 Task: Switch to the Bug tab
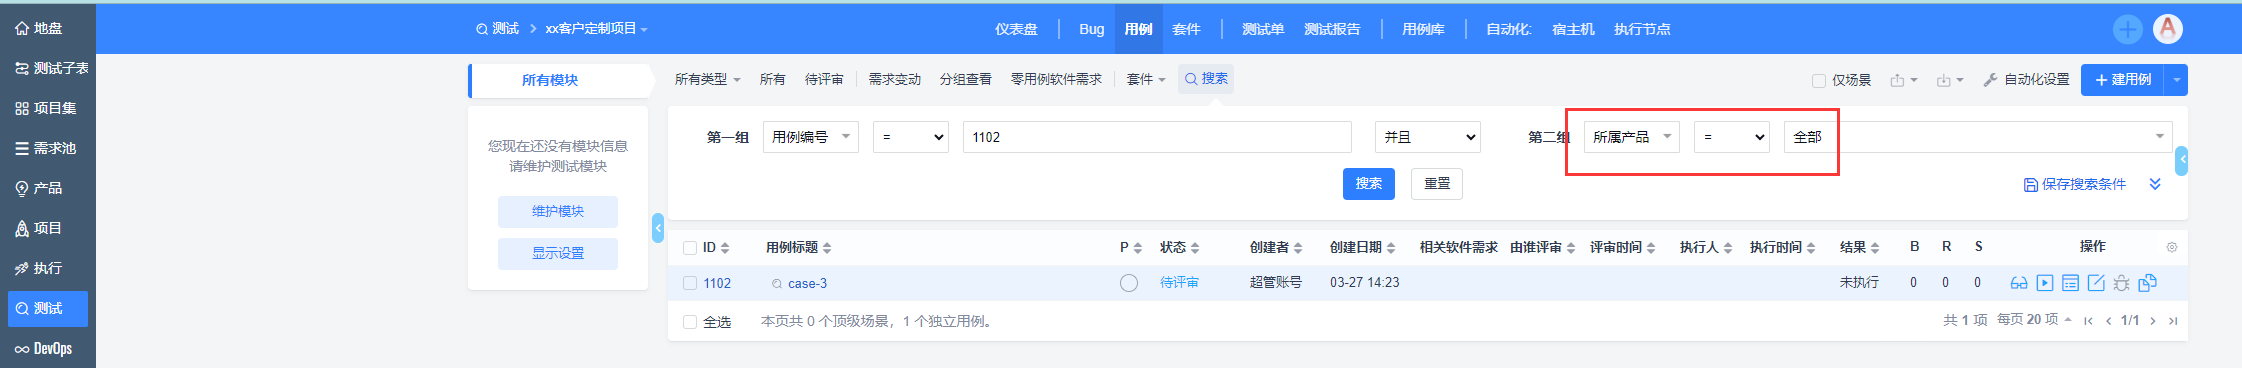[x=1091, y=29]
